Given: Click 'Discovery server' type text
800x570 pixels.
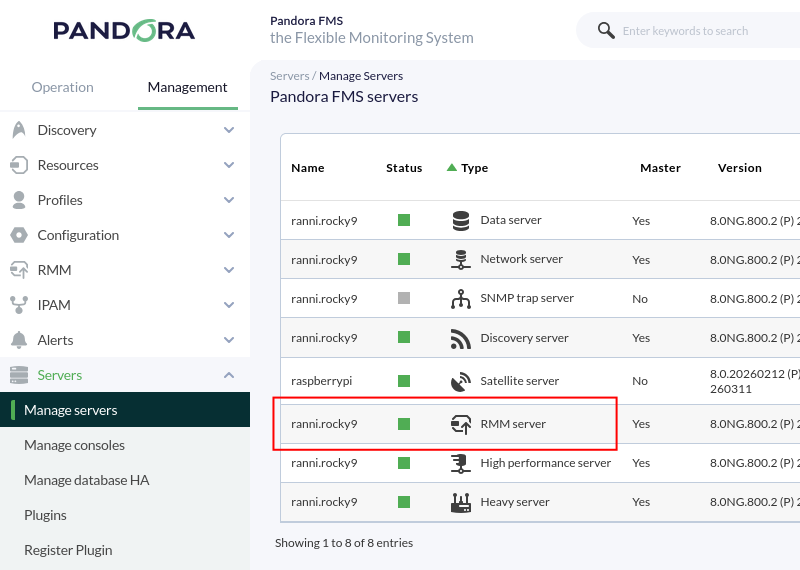Looking at the screenshot, I should tap(524, 338).
